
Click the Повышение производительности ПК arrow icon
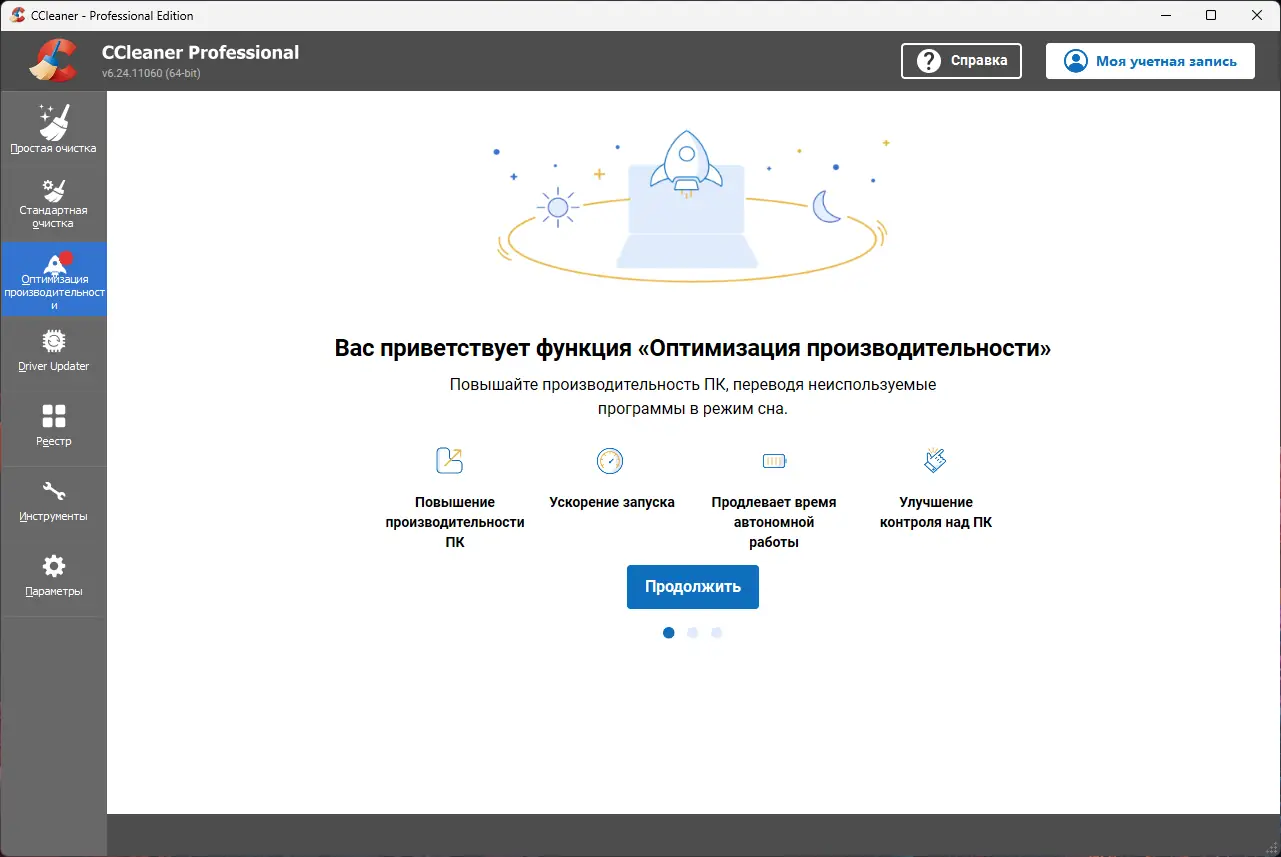[449, 460]
